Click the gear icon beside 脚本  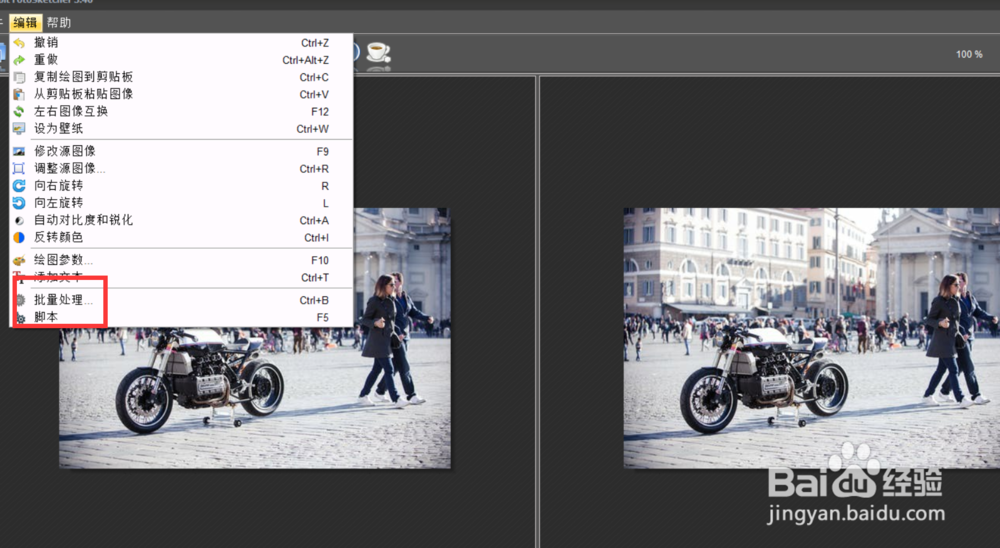pos(20,318)
